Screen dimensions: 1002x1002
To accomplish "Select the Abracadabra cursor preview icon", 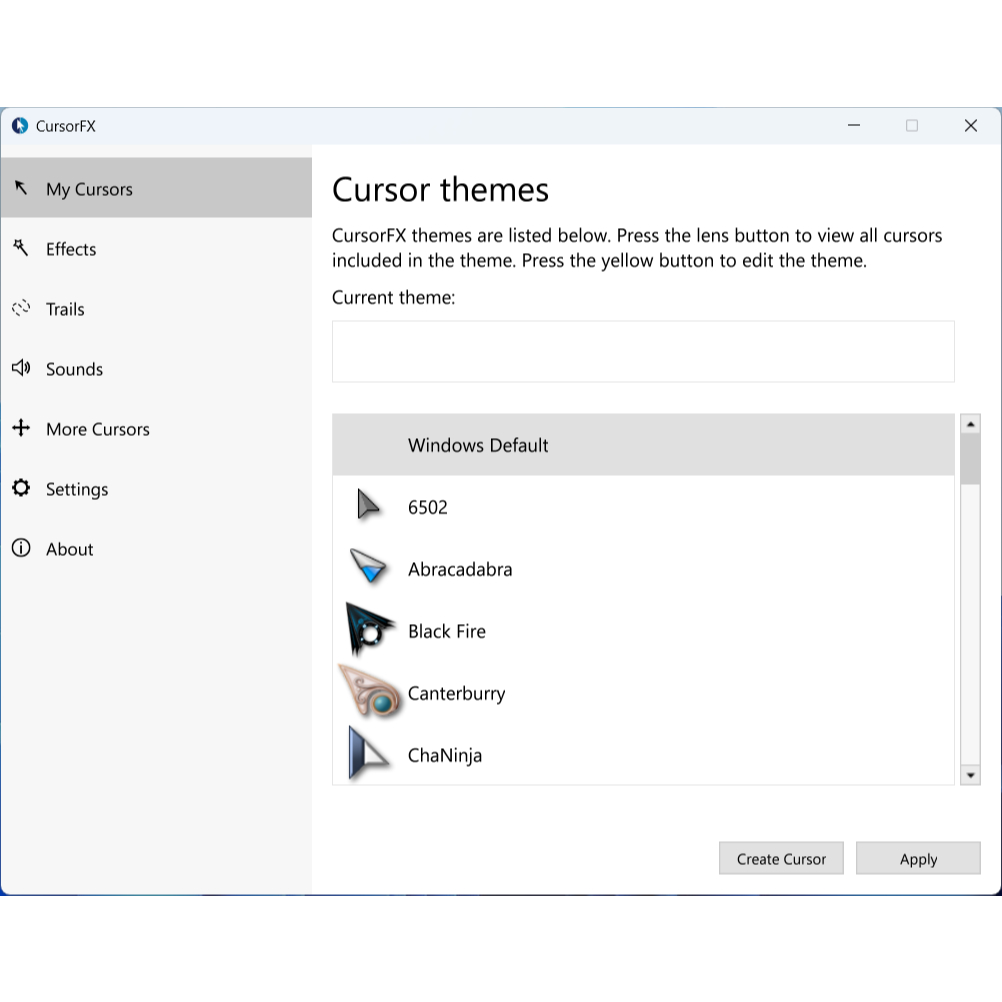I will point(368,567).
